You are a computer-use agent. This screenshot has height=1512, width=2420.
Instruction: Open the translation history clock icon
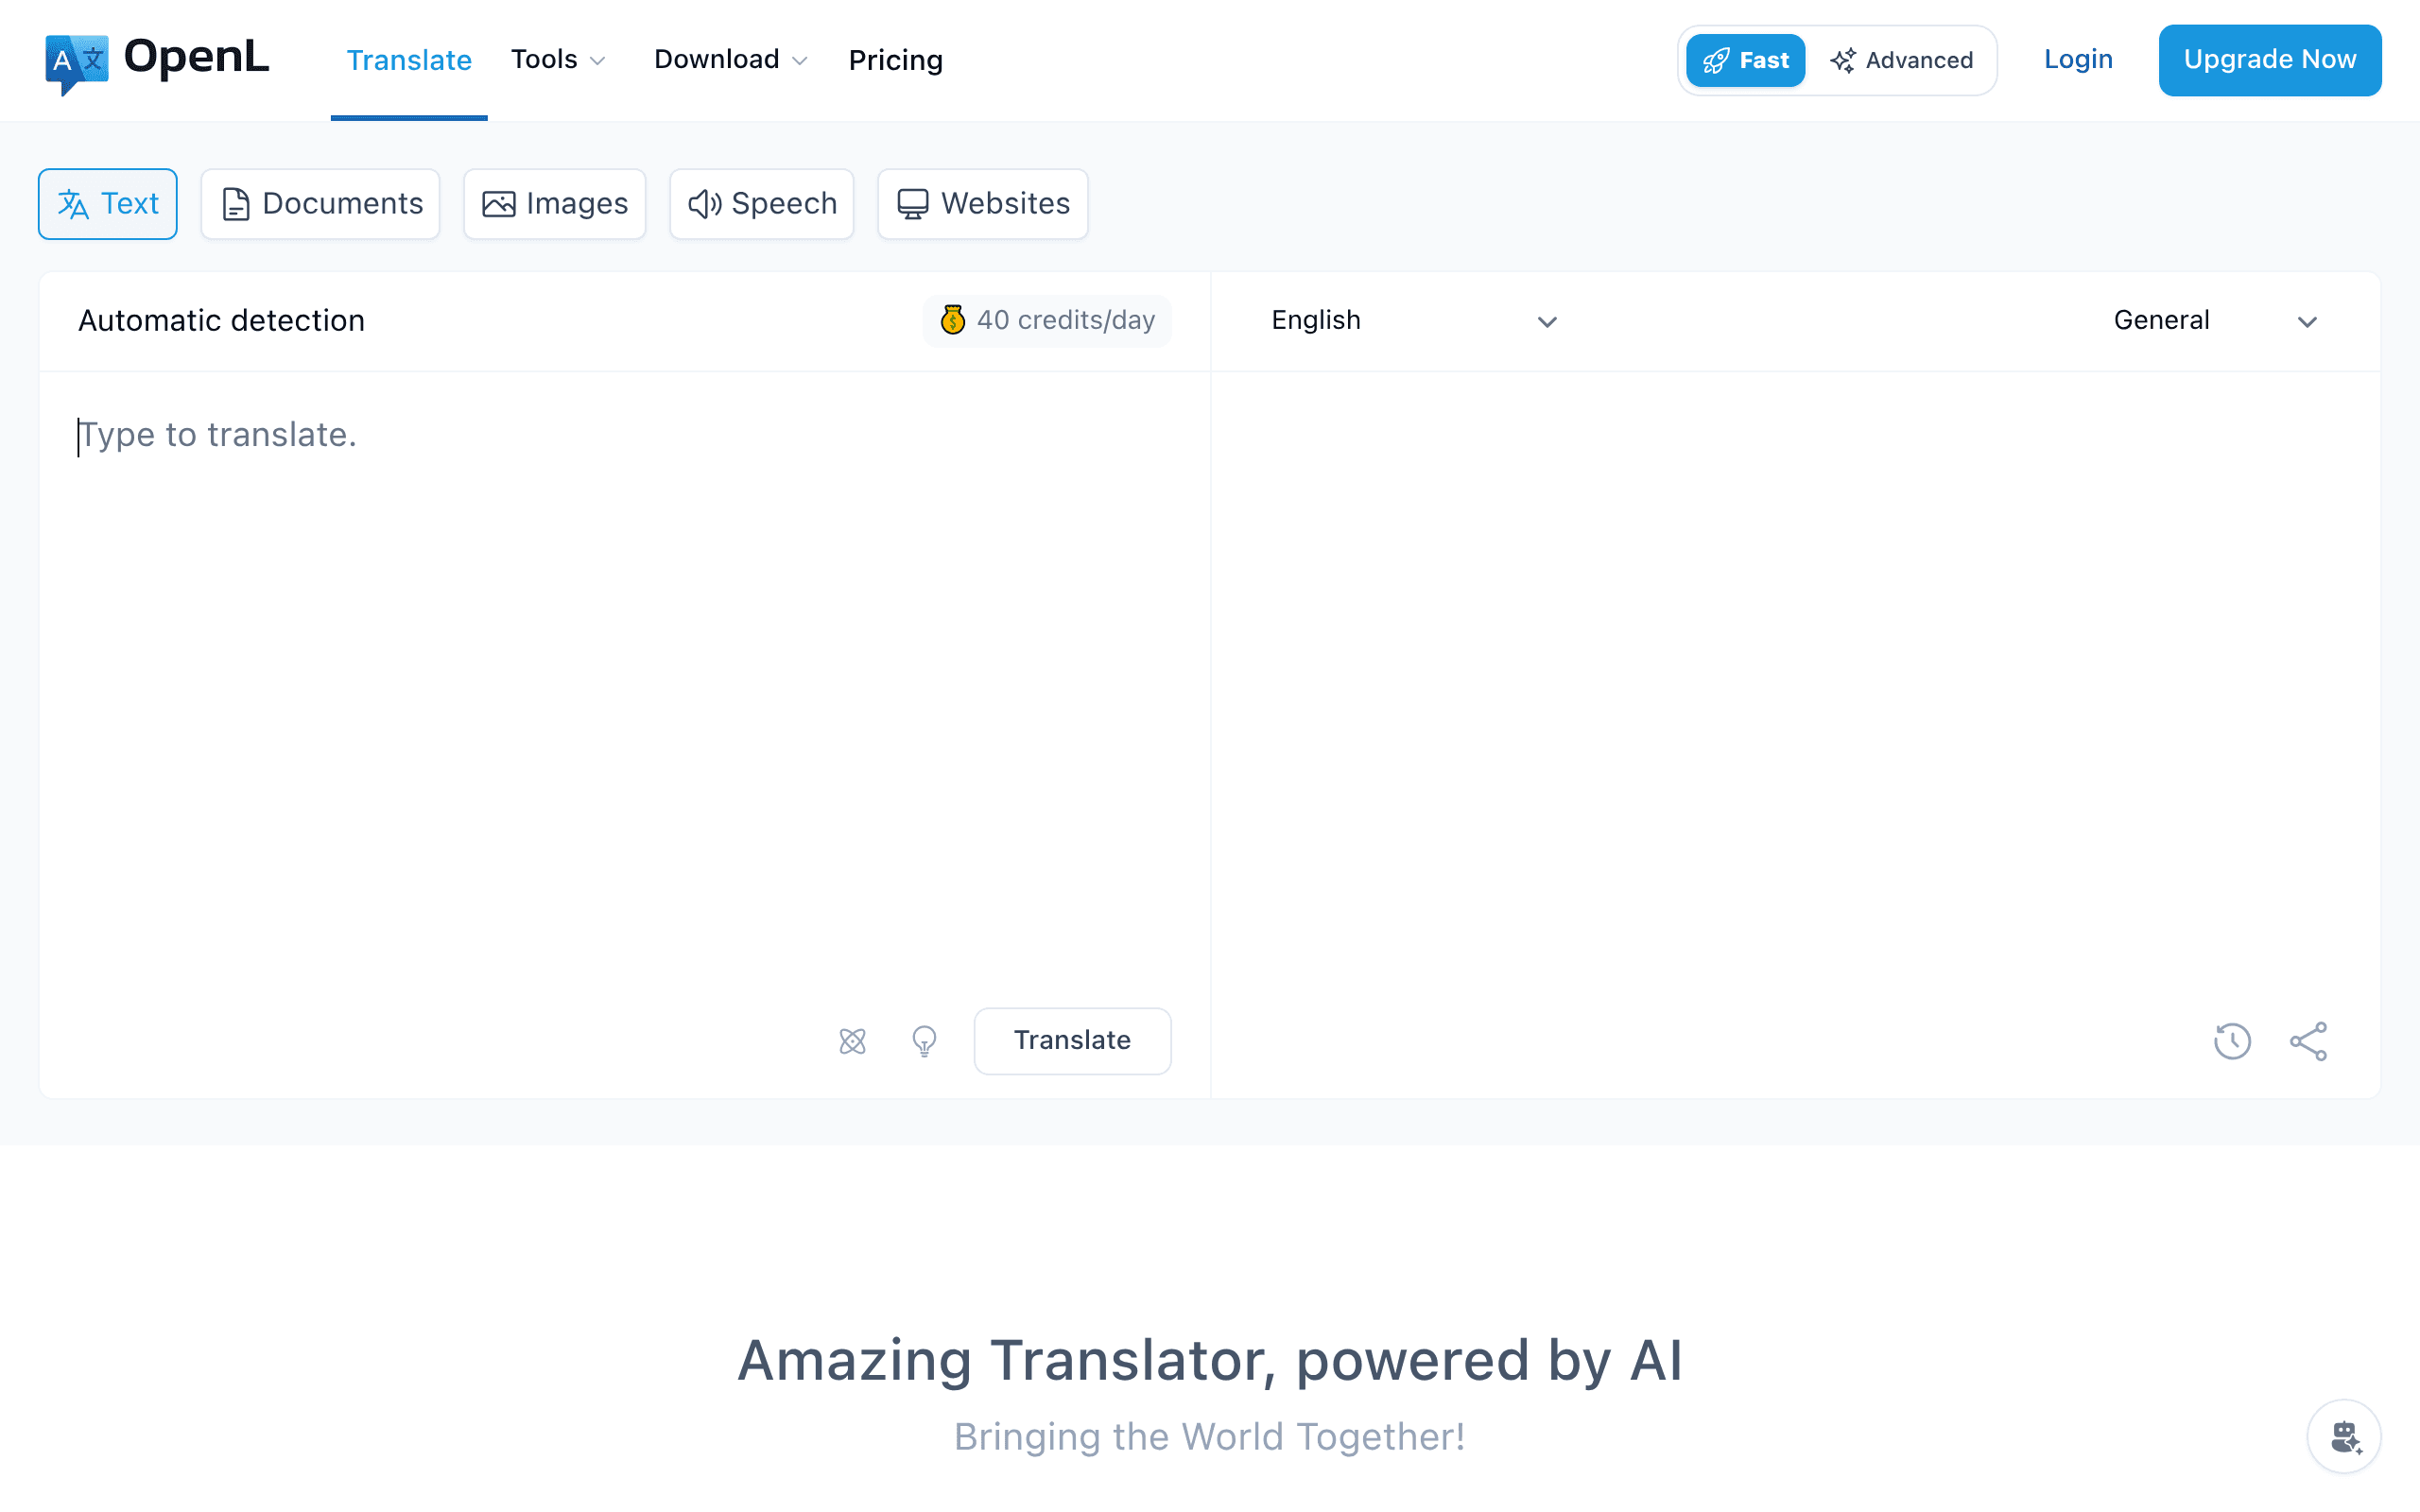(2231, 1041)
